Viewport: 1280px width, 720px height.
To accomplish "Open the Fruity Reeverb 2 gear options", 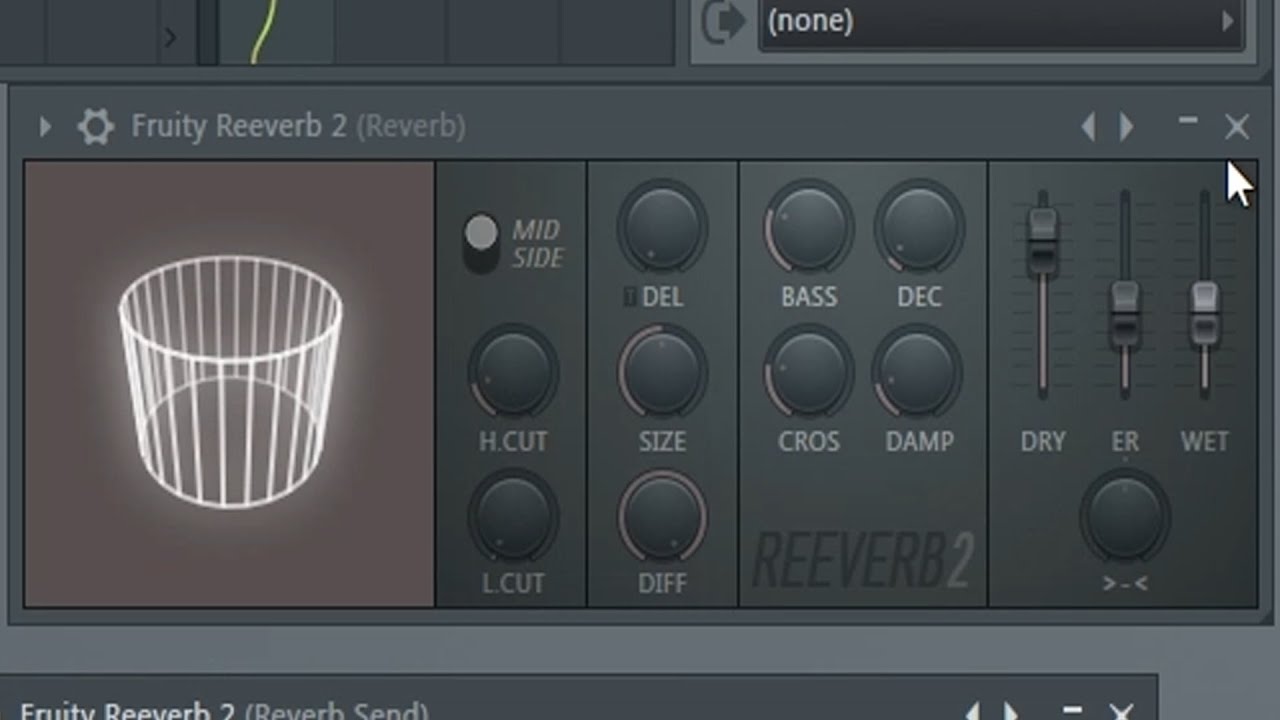I will pos(95,127).
